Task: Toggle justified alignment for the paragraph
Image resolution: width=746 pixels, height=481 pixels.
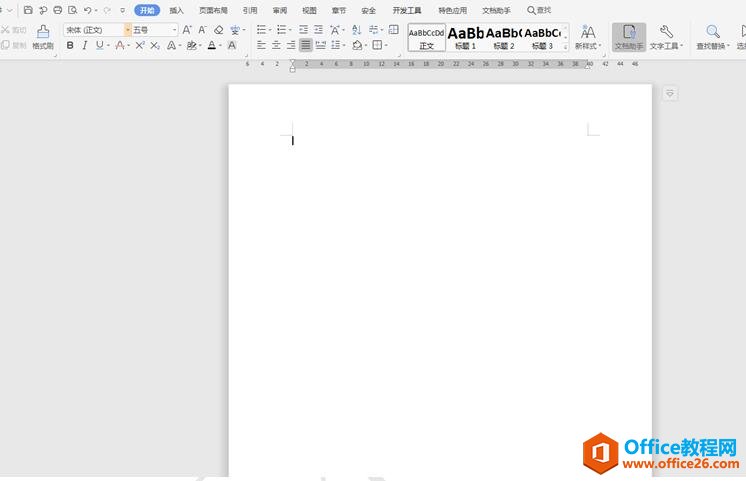Action: click(x=306, y=46)
